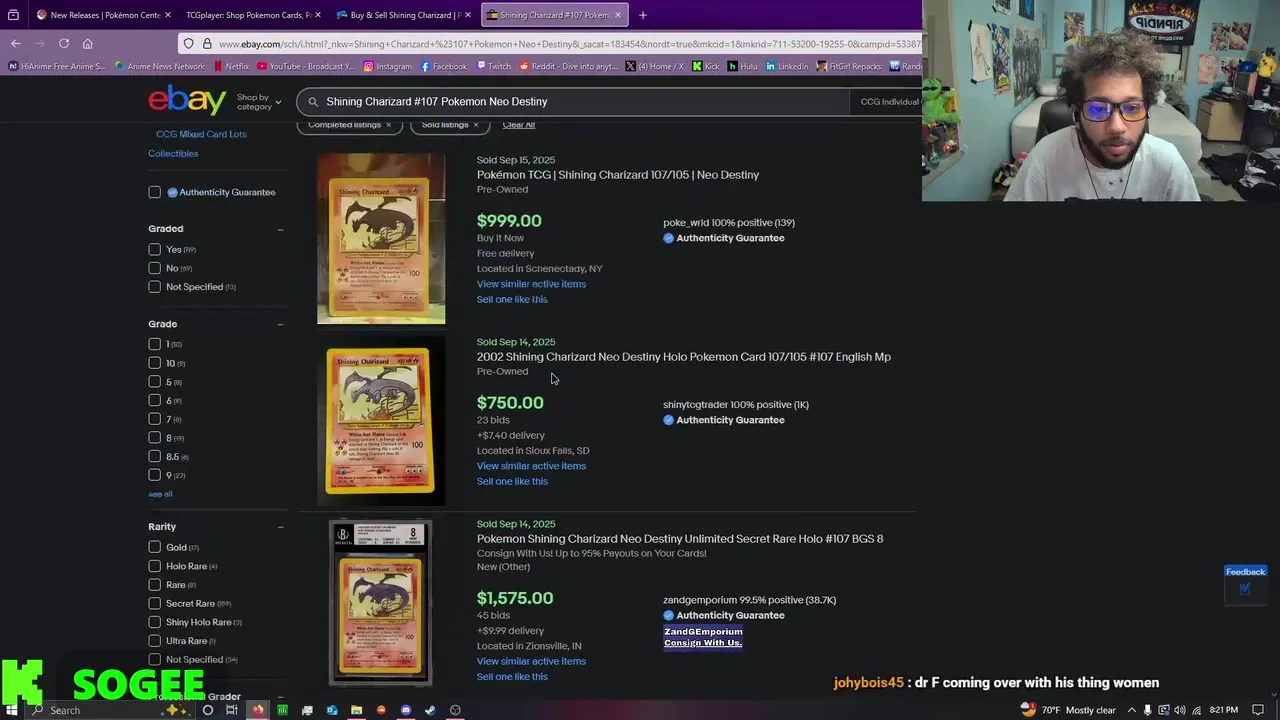This screenshot has width=1280, height=720.
Task: Remove the Sold listings filter chip
Action: tap(475, 125)
